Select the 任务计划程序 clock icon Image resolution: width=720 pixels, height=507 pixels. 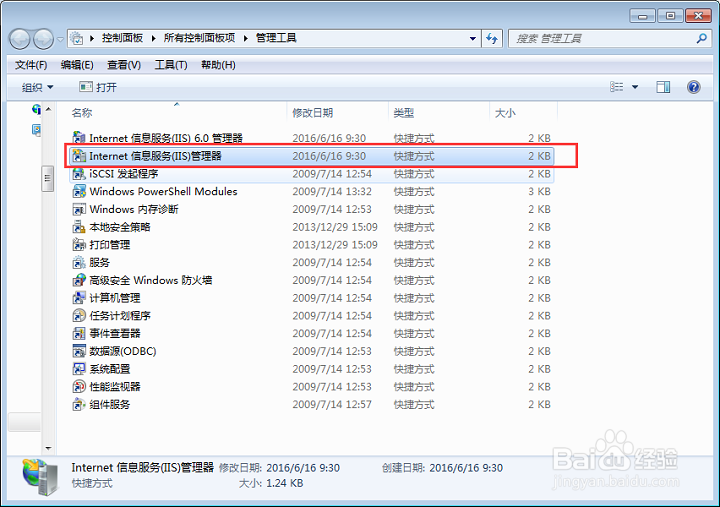click(x=79, y=315)
